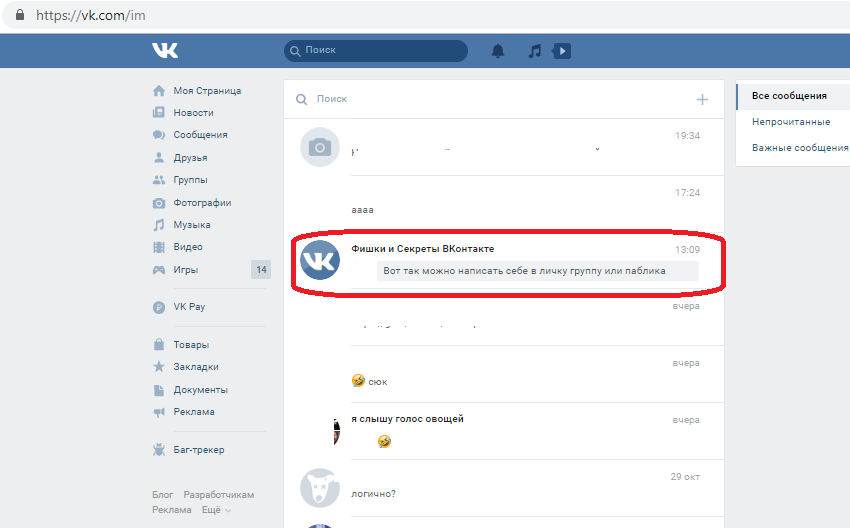This screenshot has height=528, width=850.
Task: Click the lock icon in address bar
Action: [x=20, y=15]
